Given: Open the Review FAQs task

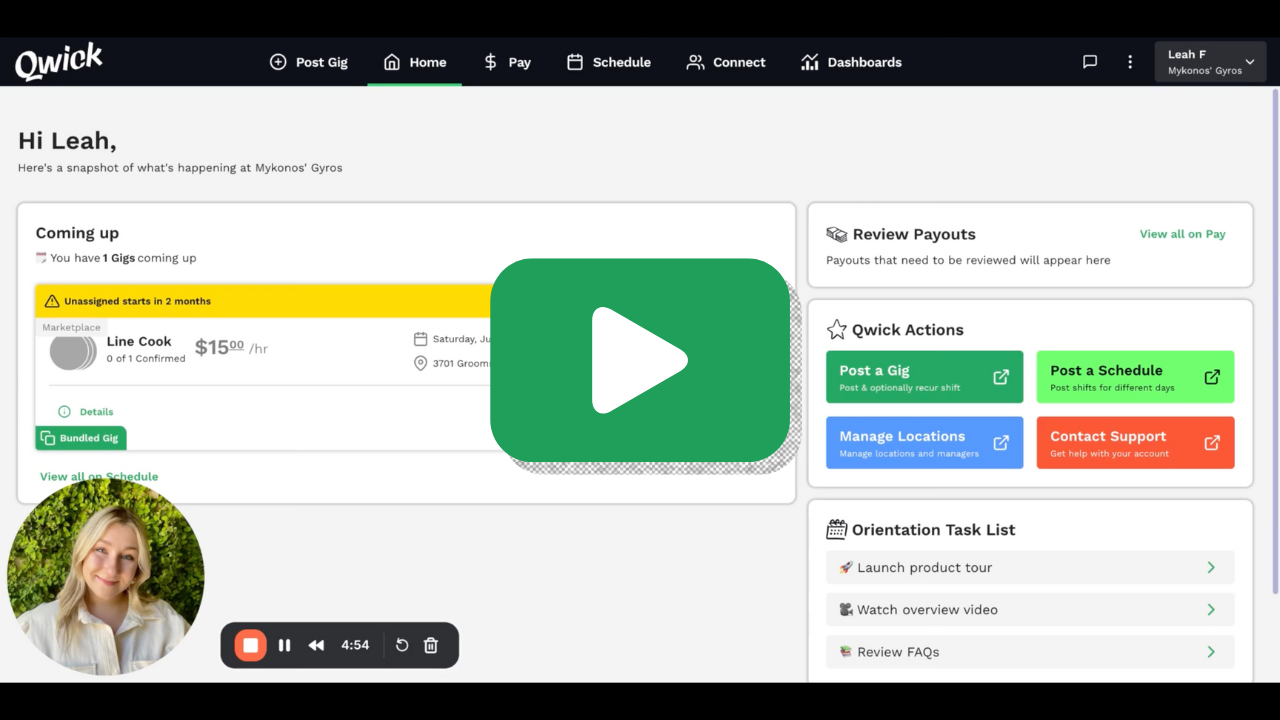Looking at the screenshot, I should [1030, 651].
